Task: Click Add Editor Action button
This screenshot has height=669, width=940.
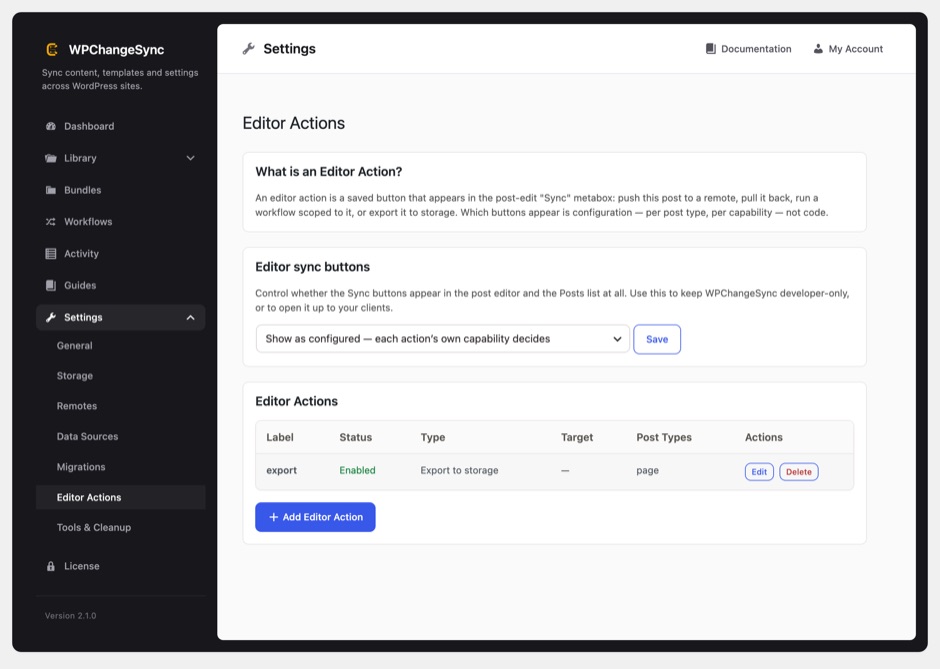Action: (315, 517)
